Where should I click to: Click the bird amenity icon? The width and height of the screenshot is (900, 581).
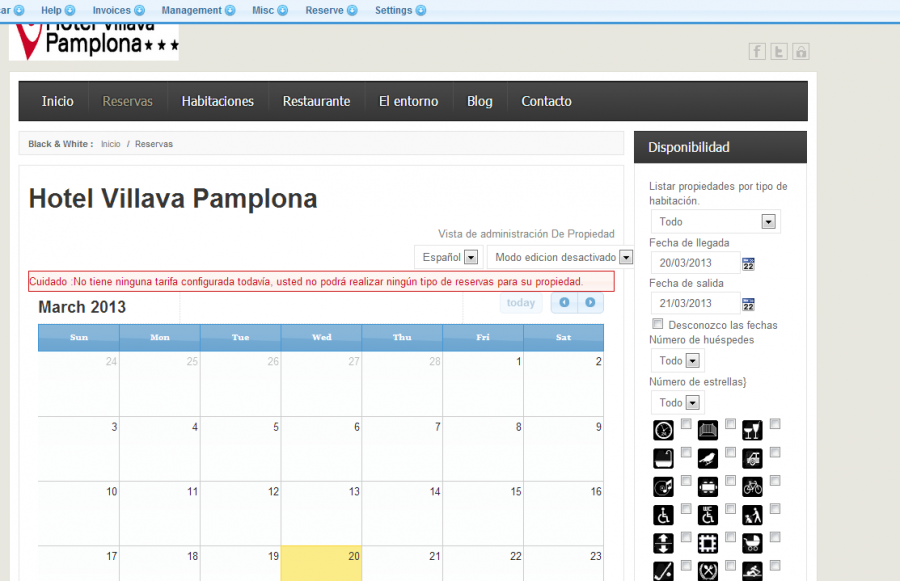click(708, 459)
